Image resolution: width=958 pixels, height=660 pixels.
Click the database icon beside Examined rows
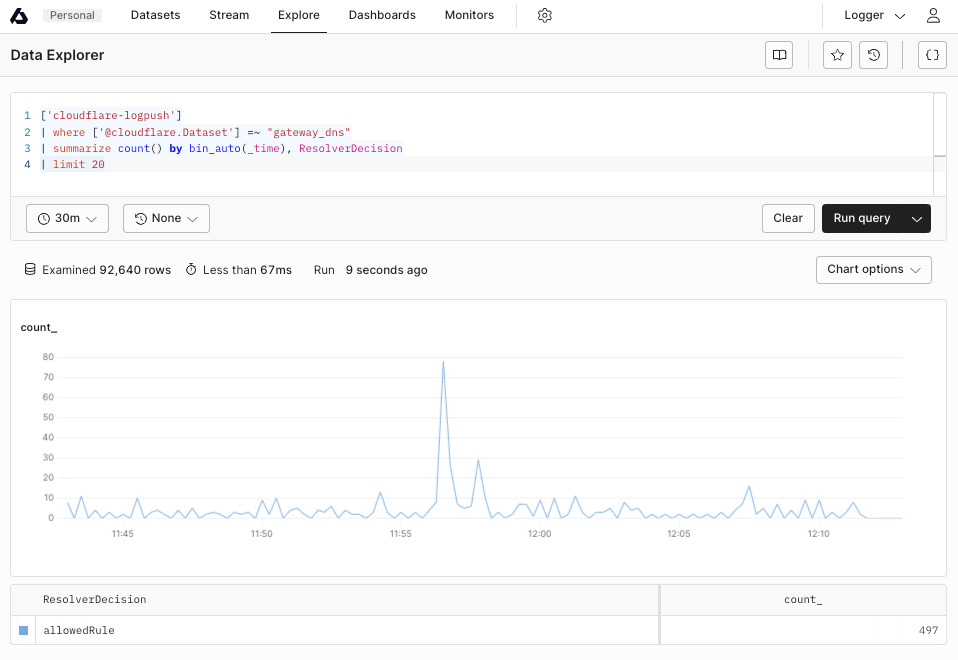(29, 269)
